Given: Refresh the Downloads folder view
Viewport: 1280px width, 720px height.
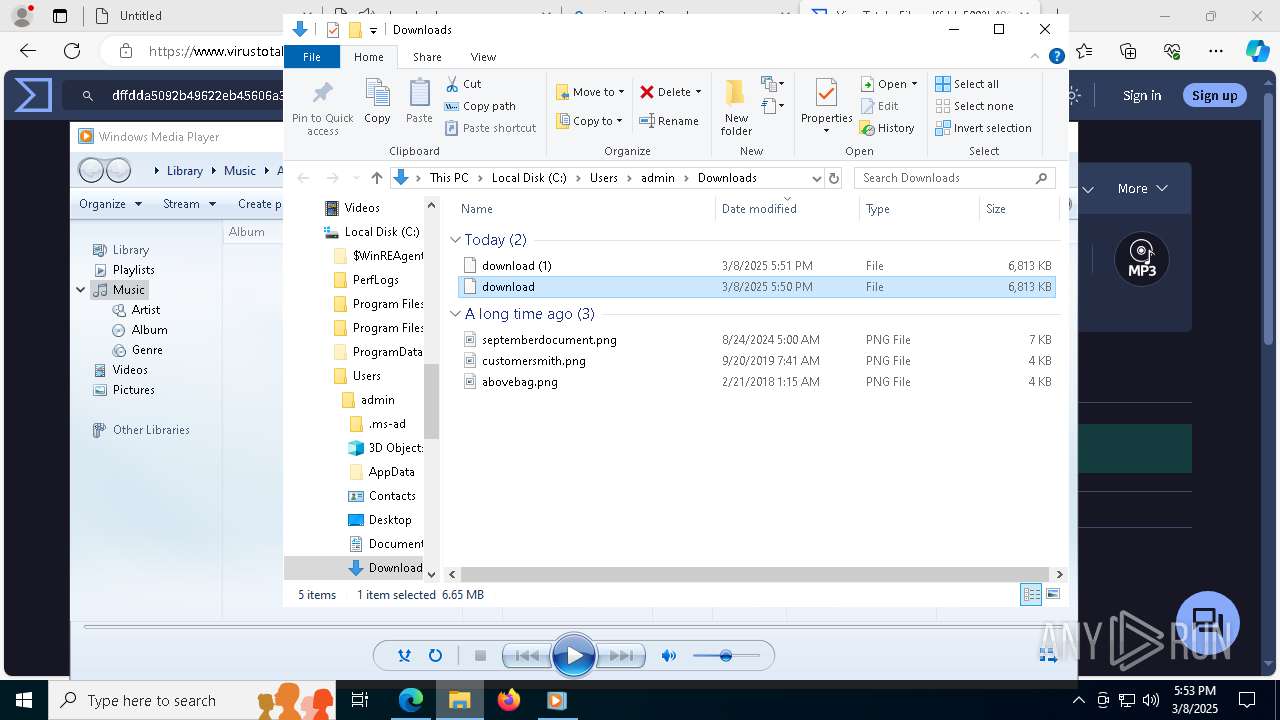Looking at the screenshot, I should pos(834,178).
